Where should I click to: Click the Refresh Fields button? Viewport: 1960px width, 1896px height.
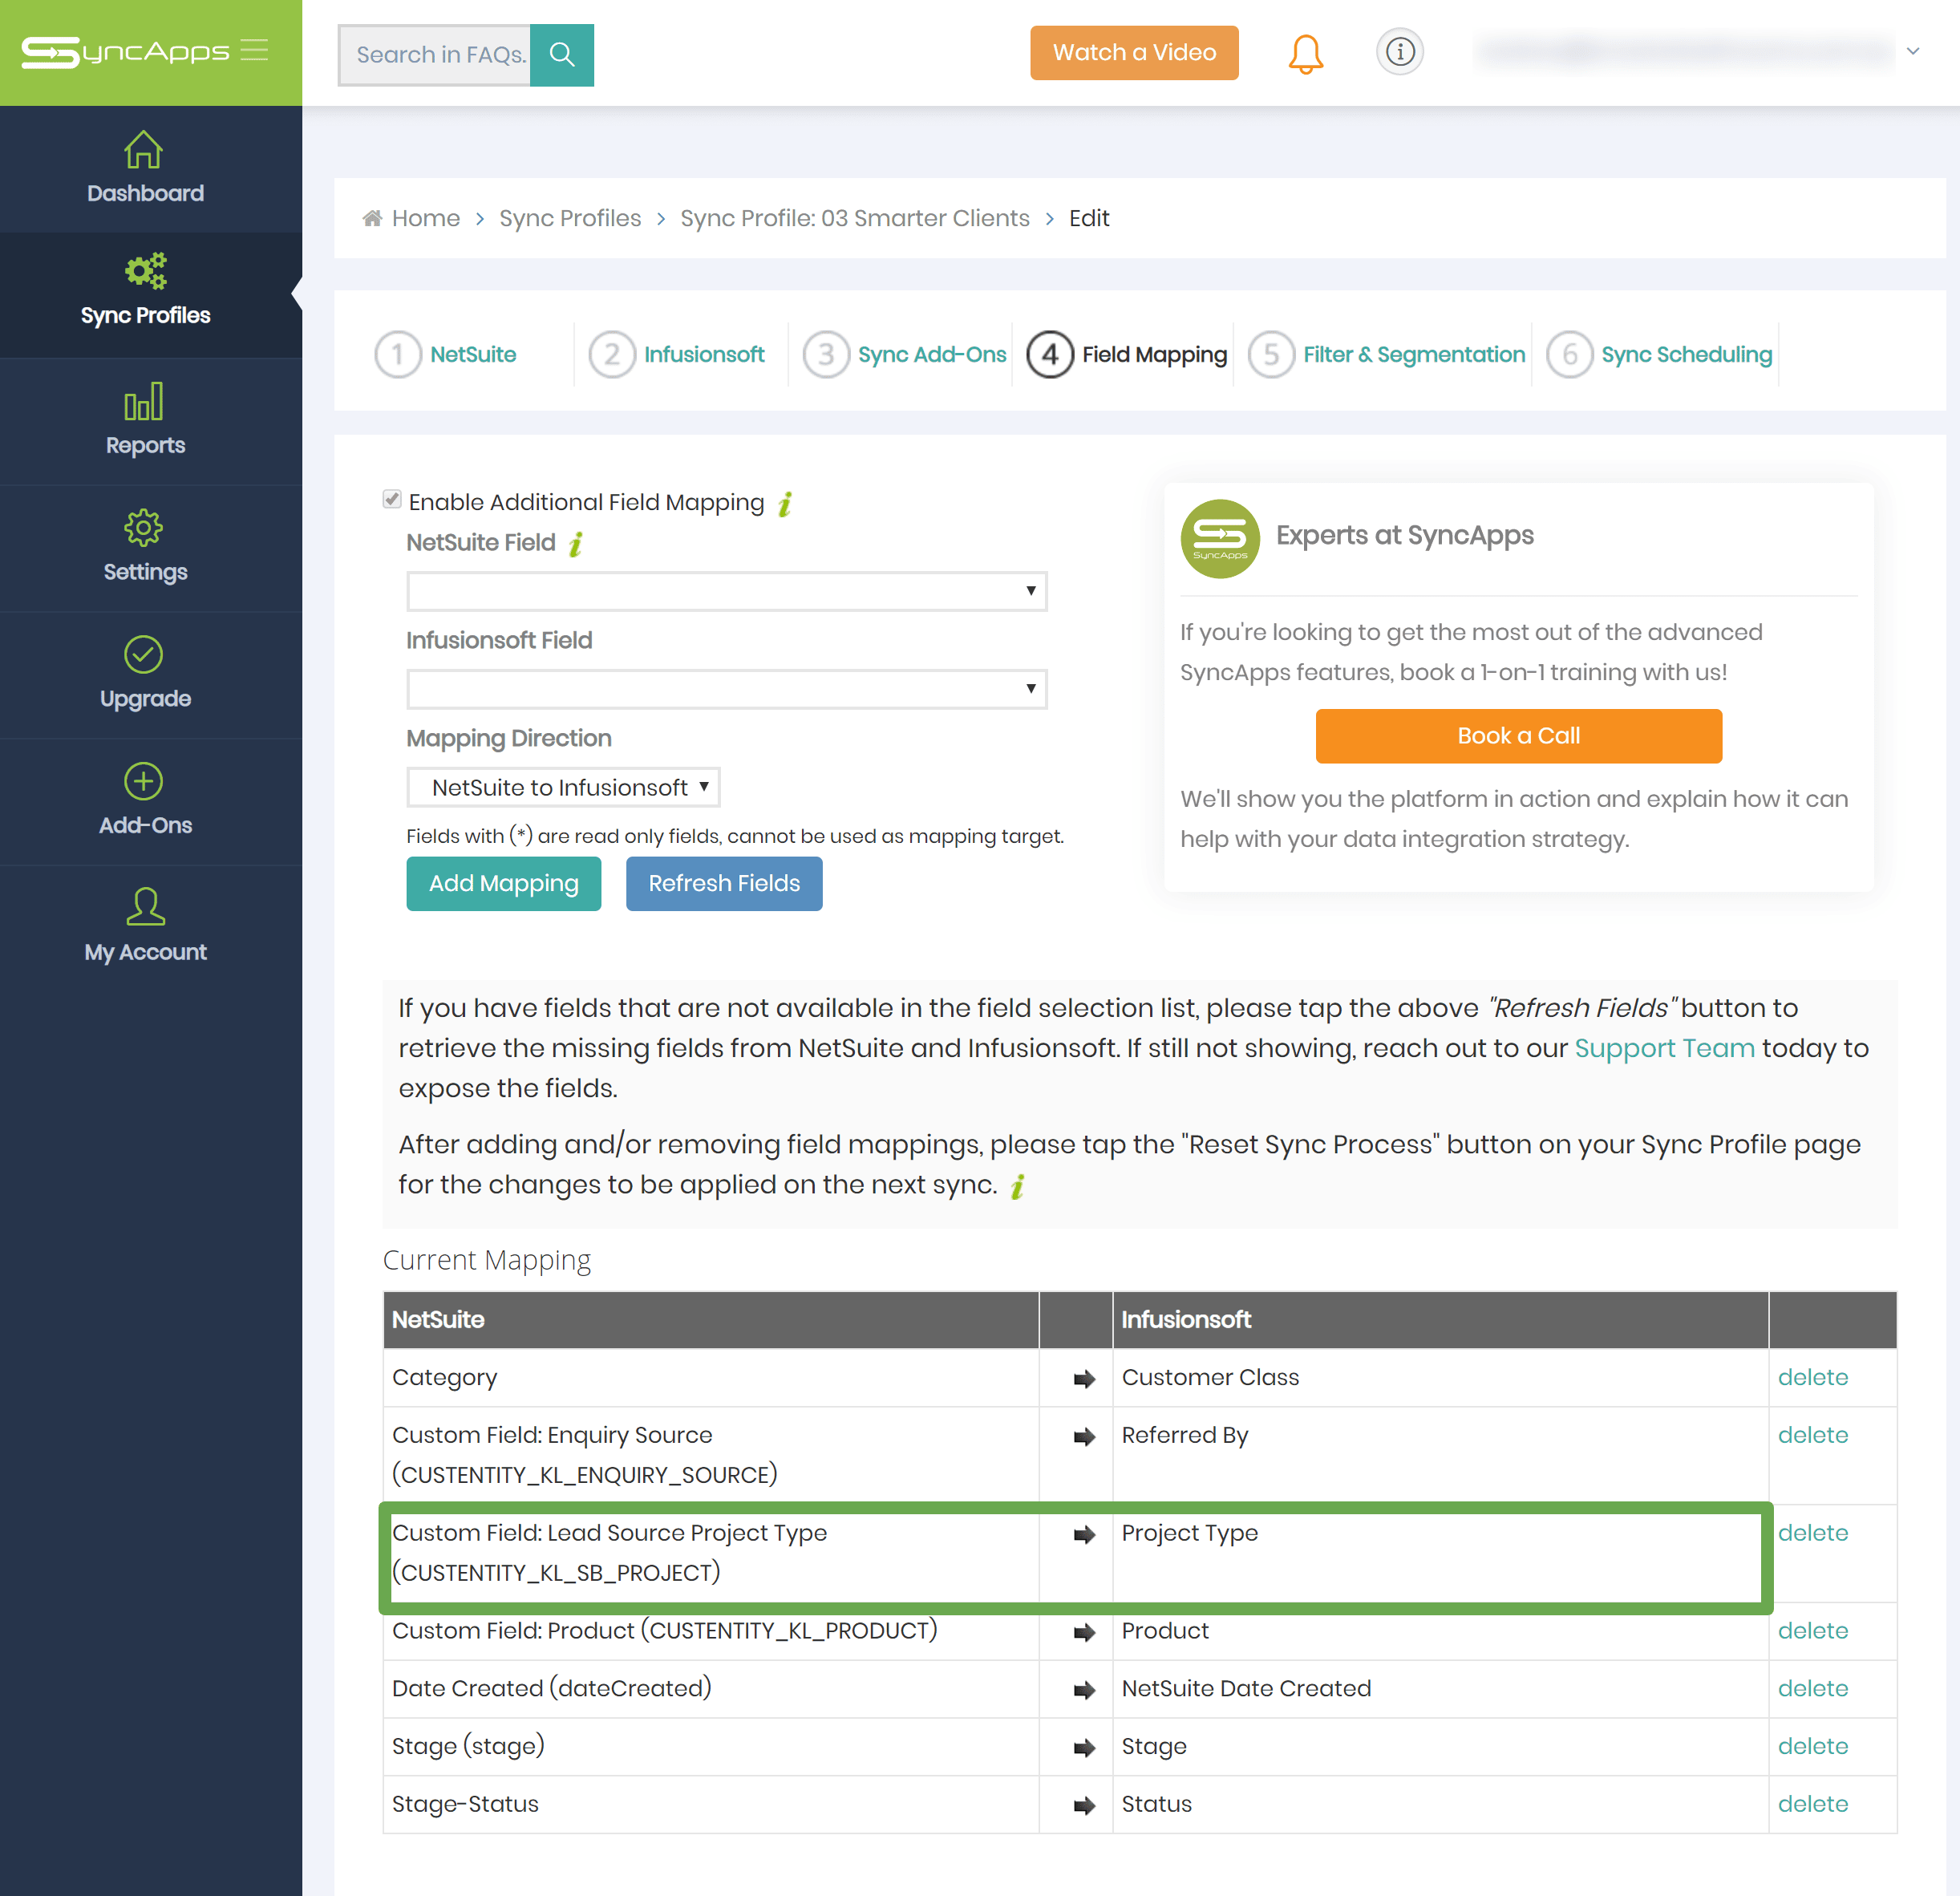tap(724, 883)
